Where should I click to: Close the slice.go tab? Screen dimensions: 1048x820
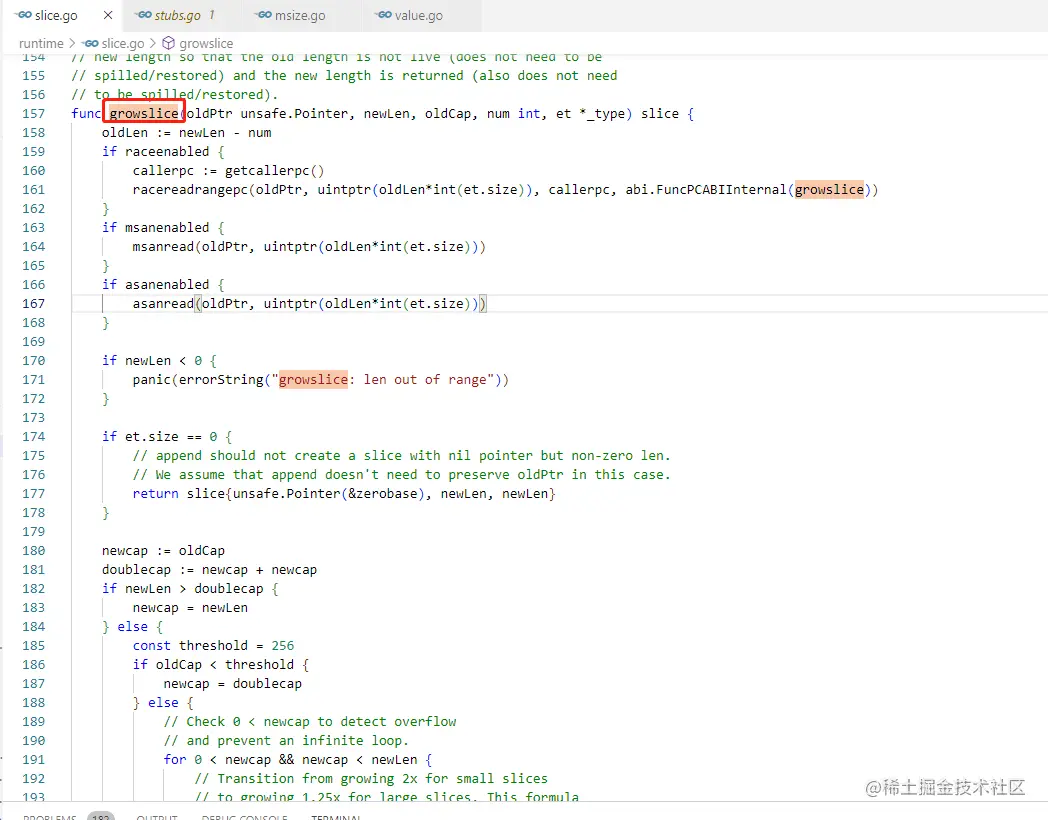[x=108, y=15]
